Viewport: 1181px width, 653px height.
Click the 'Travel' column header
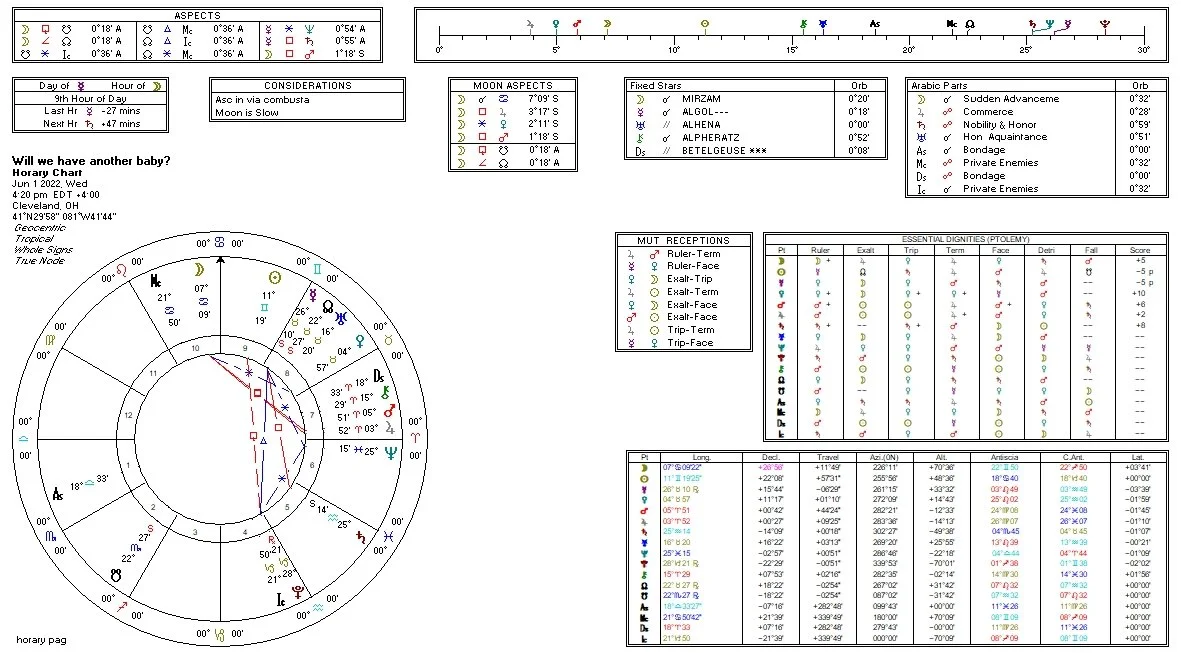coord(828,457)
